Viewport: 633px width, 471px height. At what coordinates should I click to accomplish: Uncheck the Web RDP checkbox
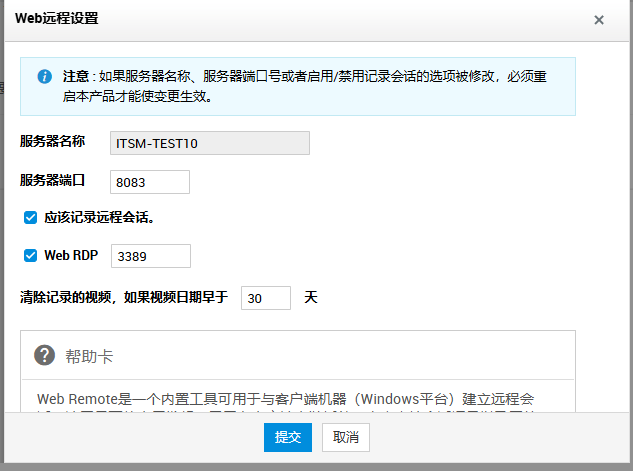click(x=30, y=255)
